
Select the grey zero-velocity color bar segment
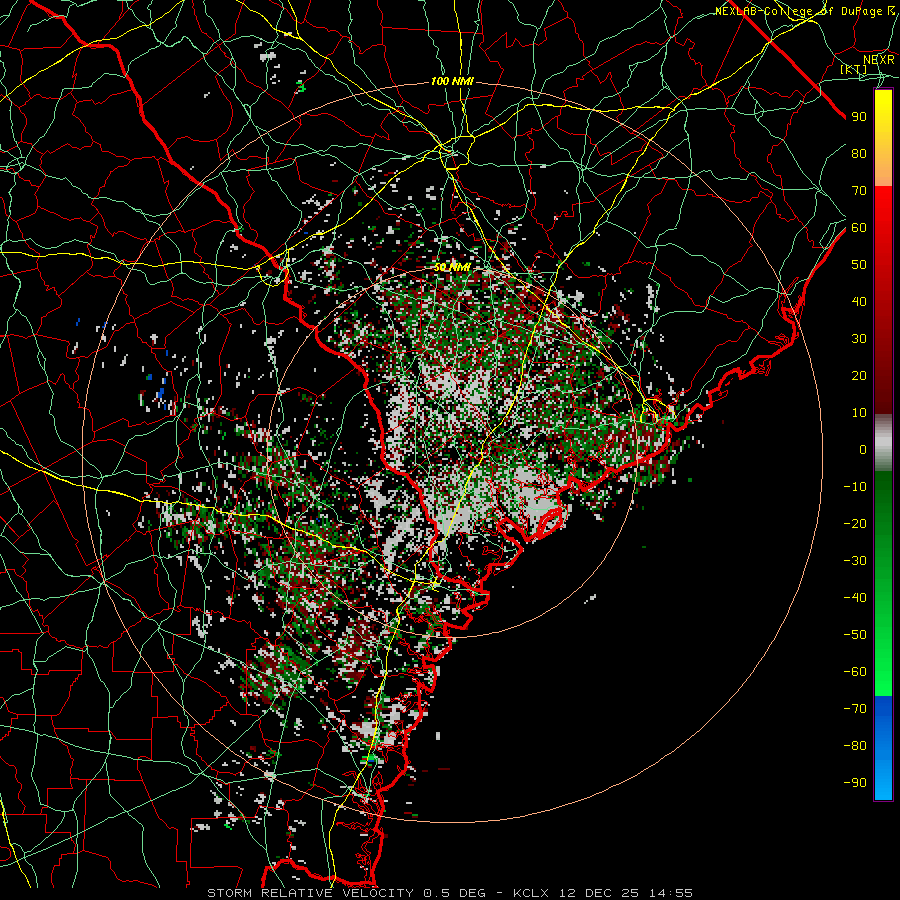tap(883, 443)
